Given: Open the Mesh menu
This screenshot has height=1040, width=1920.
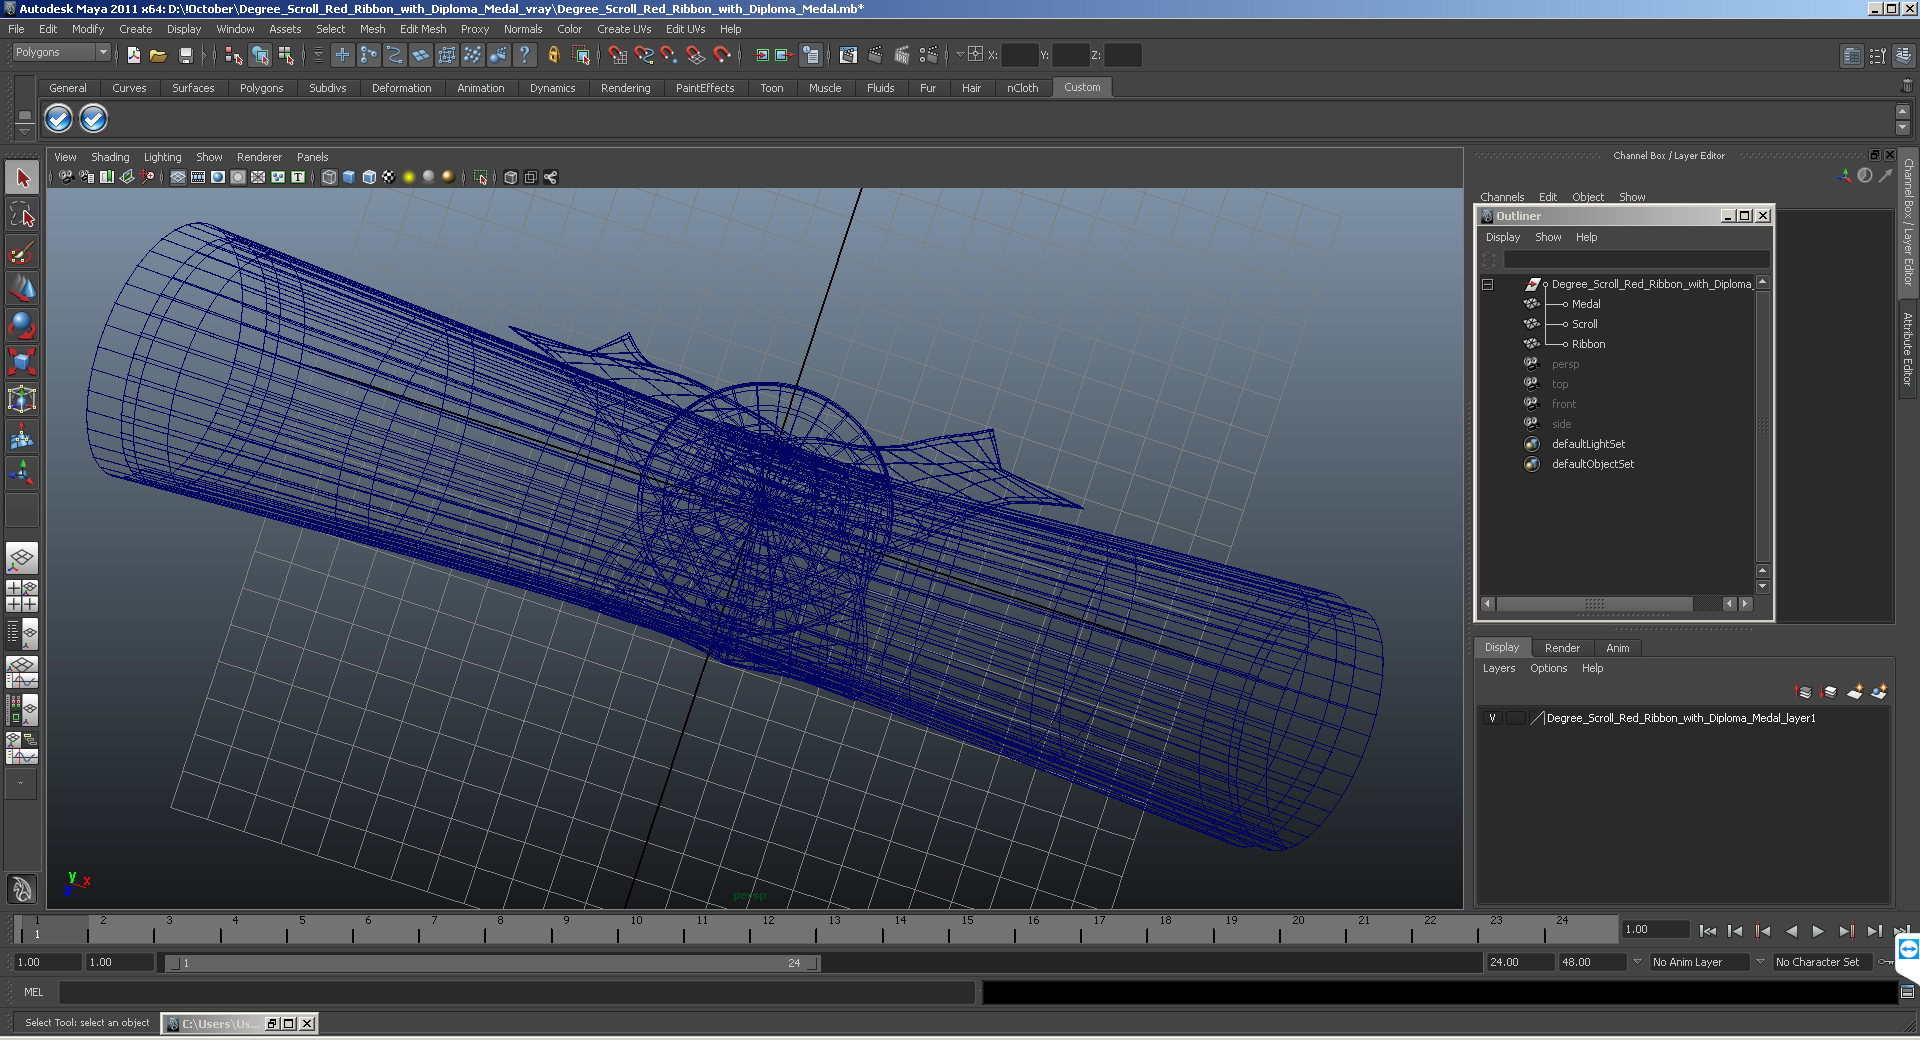Looking at the screenshot, I should coord(372,29).
